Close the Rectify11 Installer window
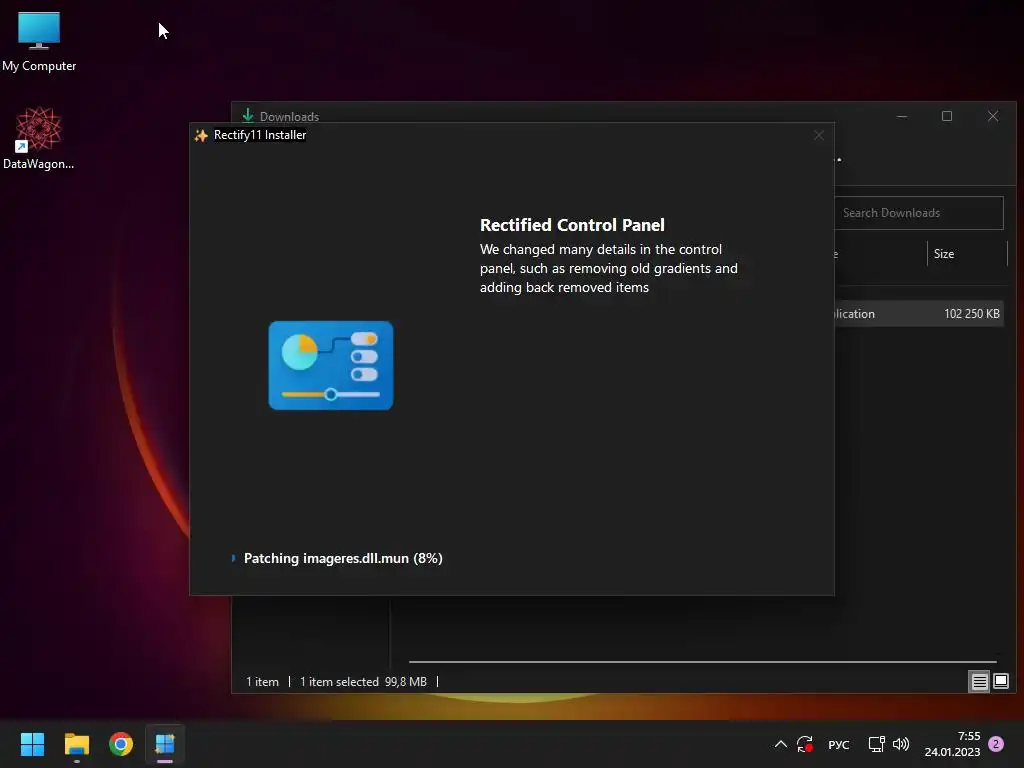Screen dimensions: 1024x768 pos(819,135)
